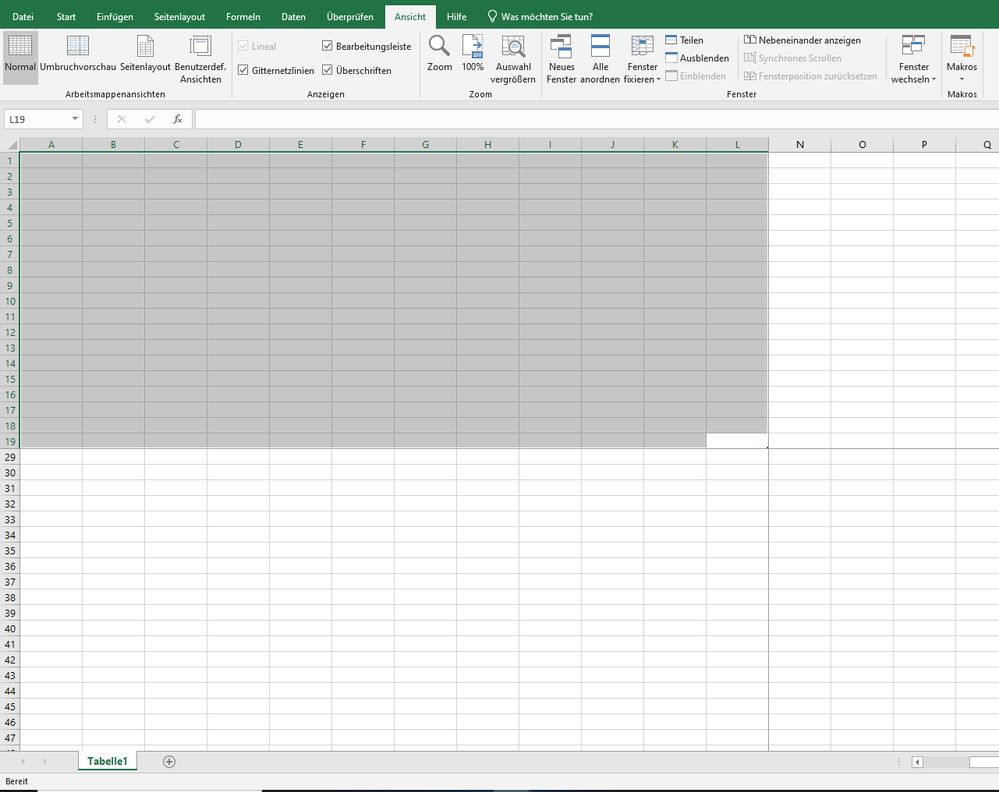Image resolution: width=999 pixels, height=792 pixels.
Task: Open the Einfügen ribbon tab
Action: (115, 17)
